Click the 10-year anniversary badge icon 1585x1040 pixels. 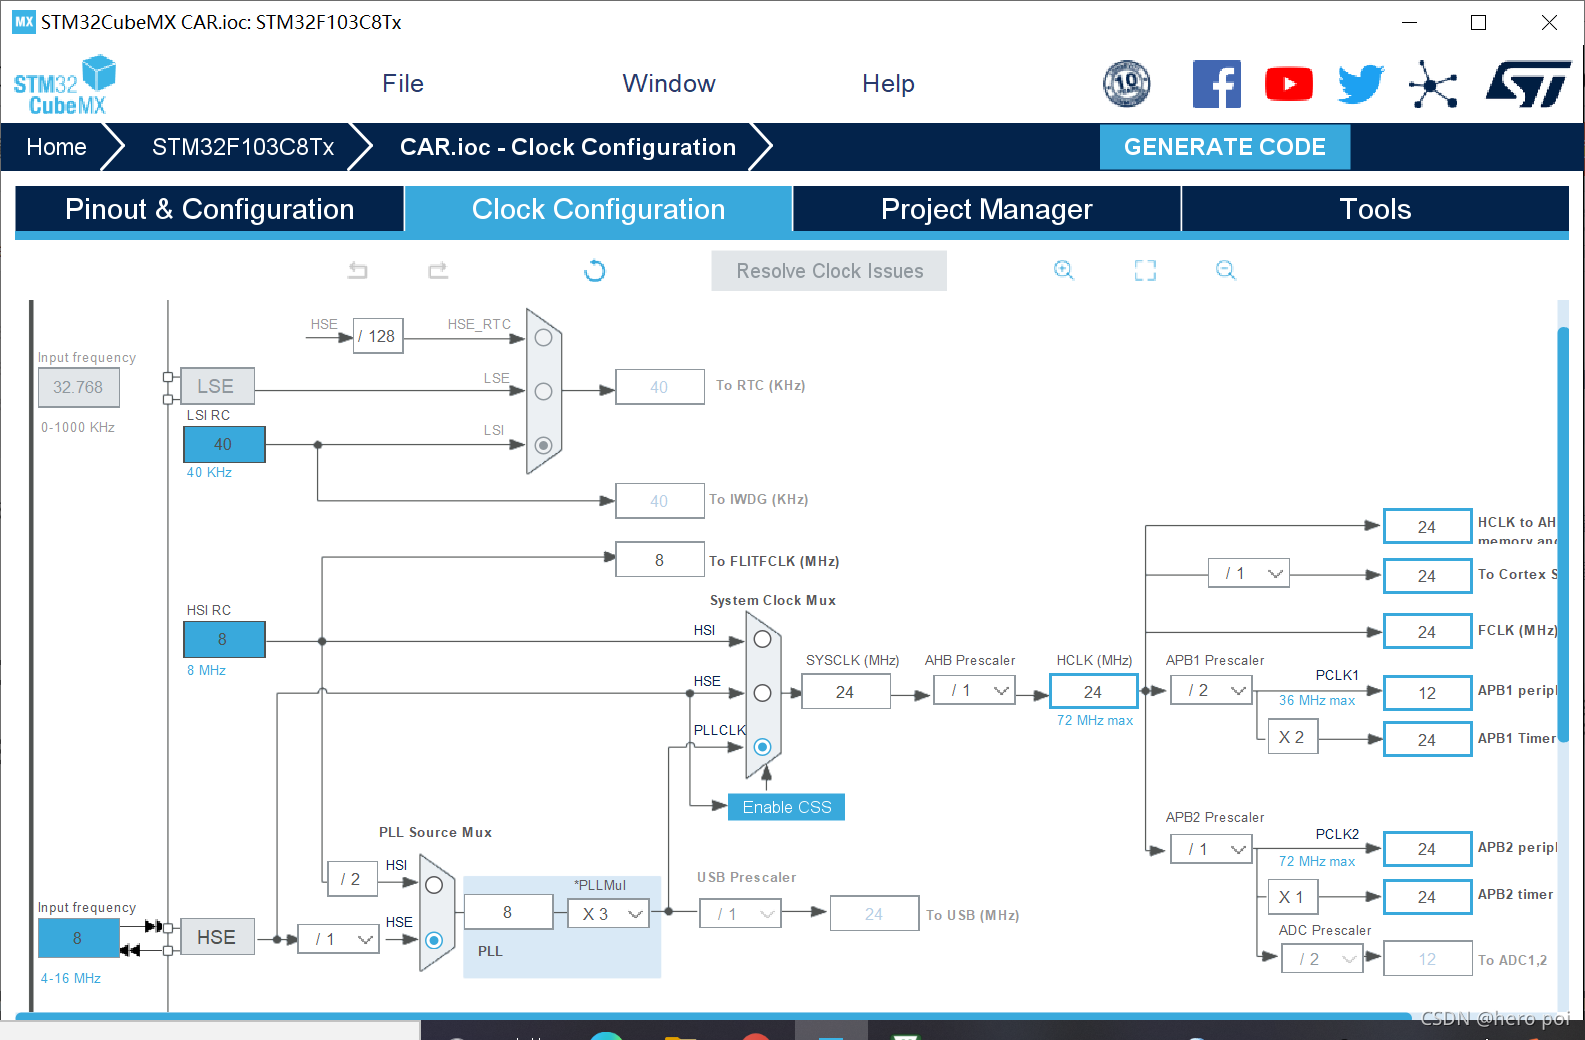1127,84
